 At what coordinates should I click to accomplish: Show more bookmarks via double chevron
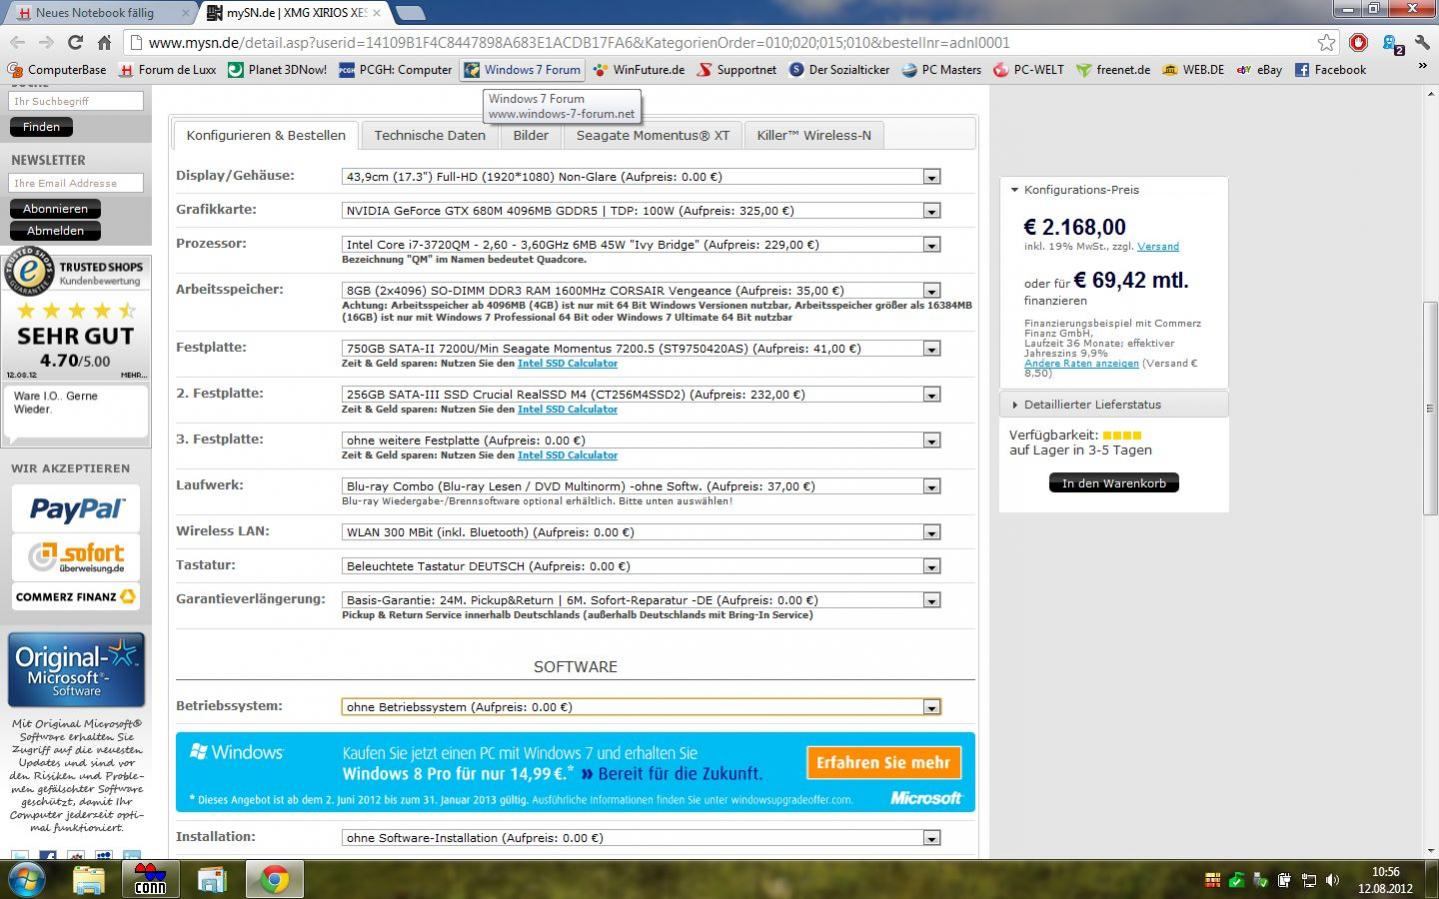click(1422, 66)
